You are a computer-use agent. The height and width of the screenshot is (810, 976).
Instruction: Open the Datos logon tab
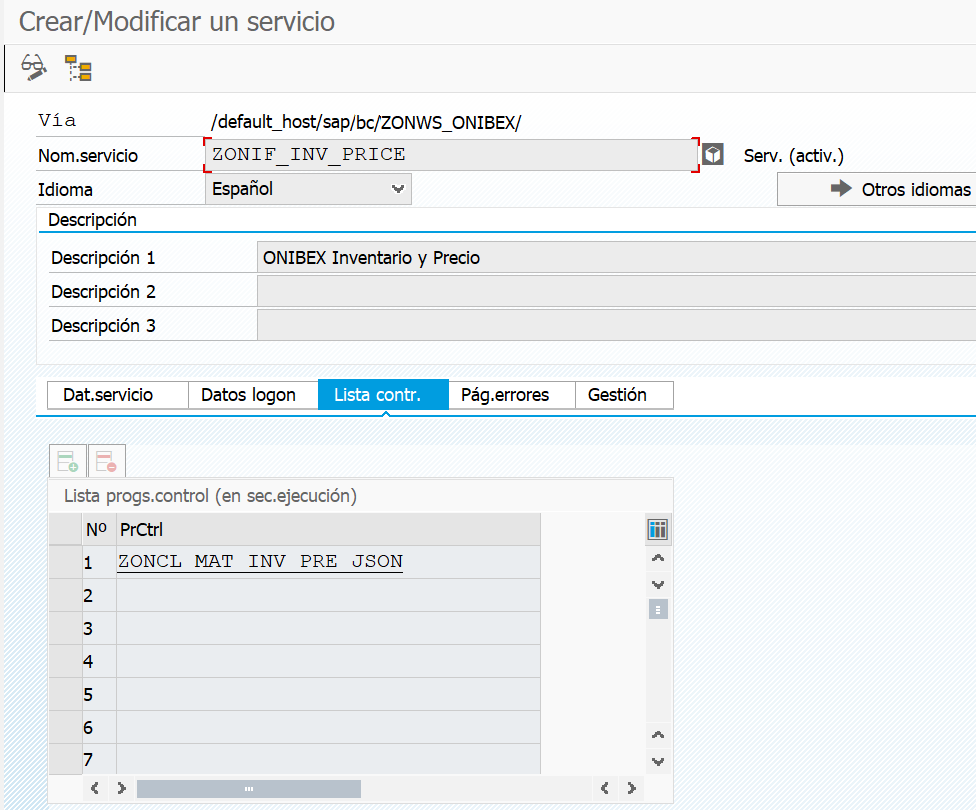pyautogui.click(x=248, y=395)
